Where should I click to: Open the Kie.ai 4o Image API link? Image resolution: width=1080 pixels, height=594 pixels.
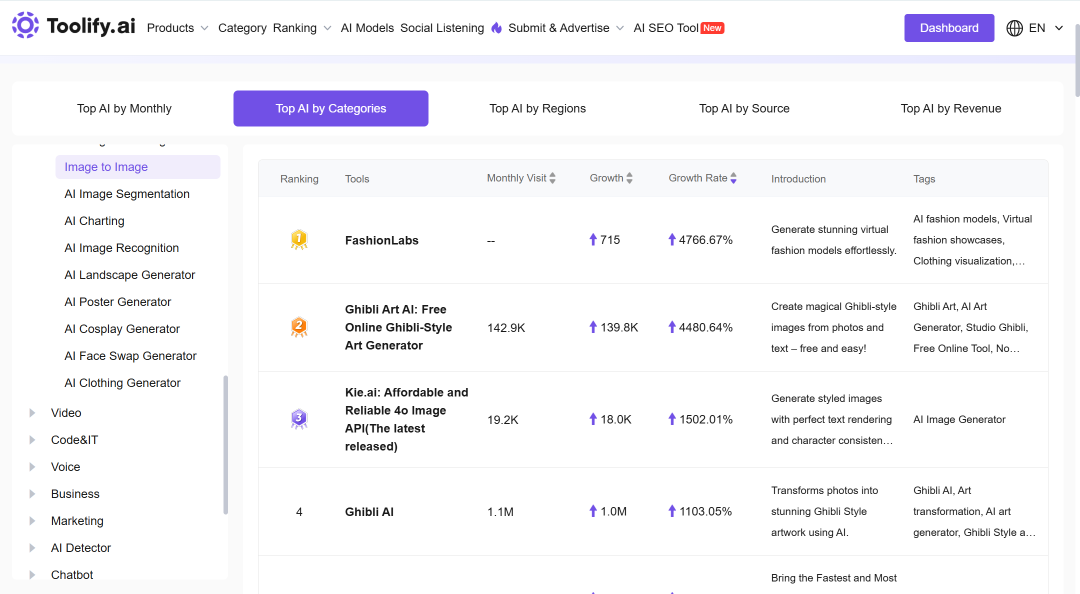406,419
